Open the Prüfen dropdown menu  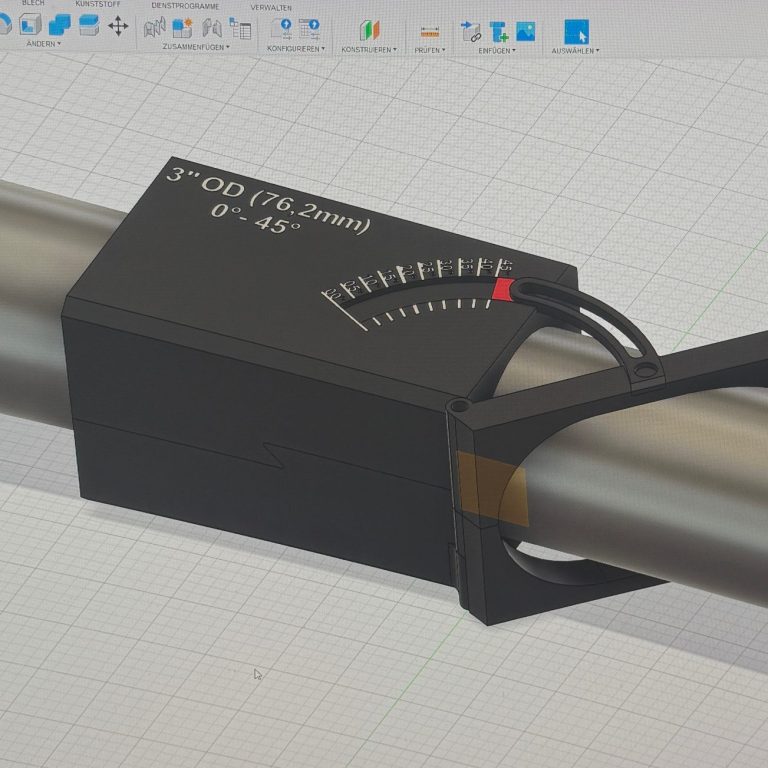point(430,49)
